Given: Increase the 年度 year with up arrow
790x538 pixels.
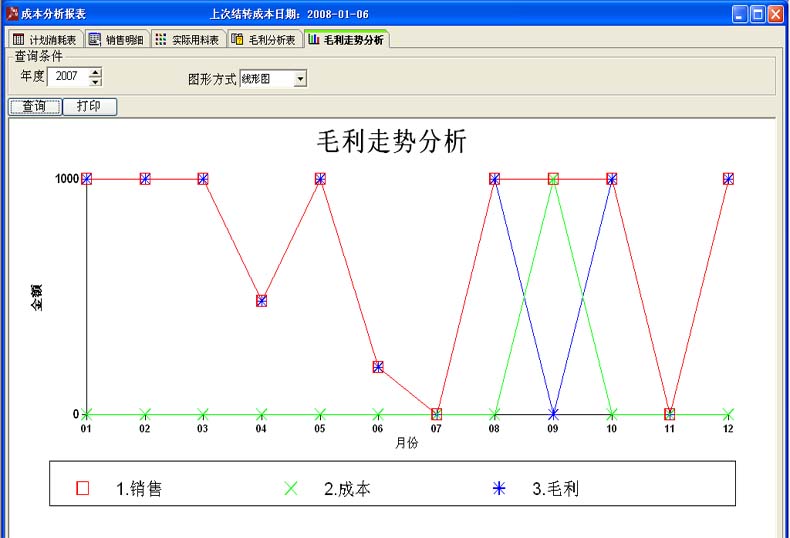Looking at the screenshot, I should pyautogui.click(x=95, y=72).
